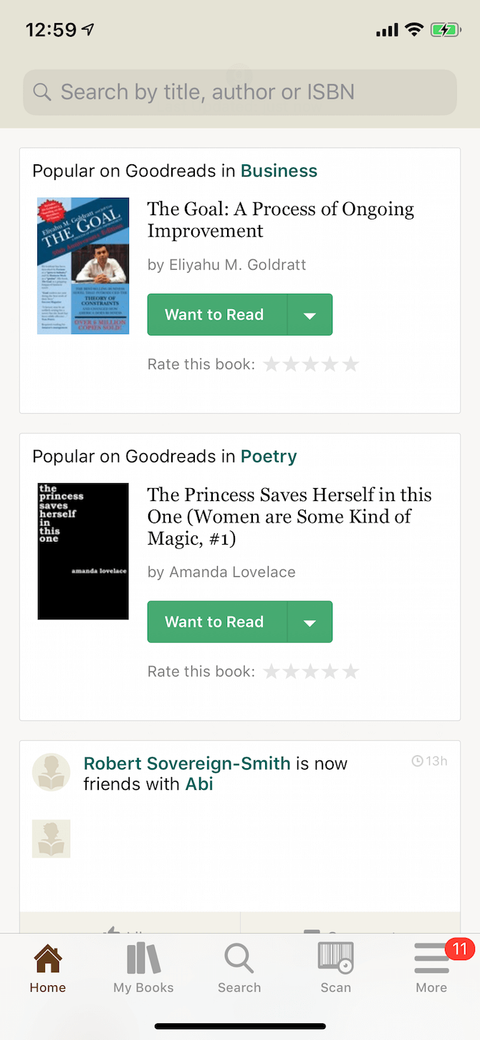Tap Abi's small avatar thumbnail
Image resolution: width=480 pixels, height=1040 pixels.
(51, 838)
